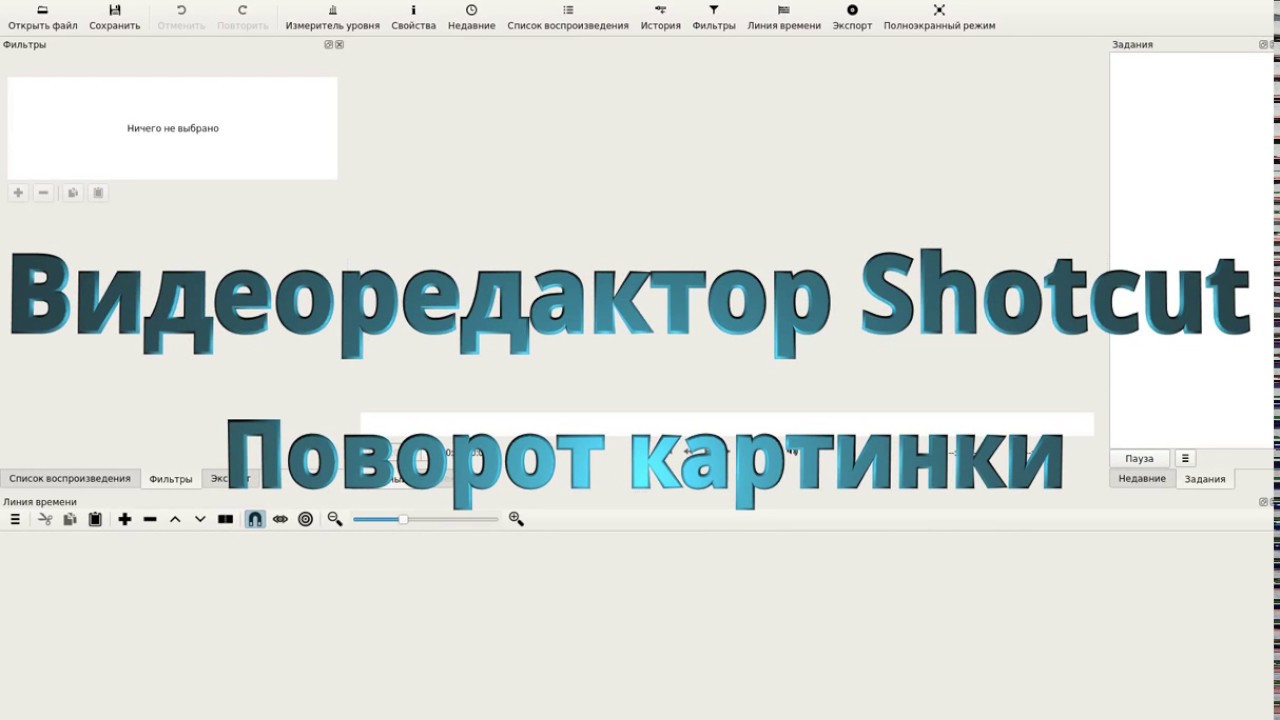Zoom out the timeline
The image size is (1280, 720).
[335, 519]
